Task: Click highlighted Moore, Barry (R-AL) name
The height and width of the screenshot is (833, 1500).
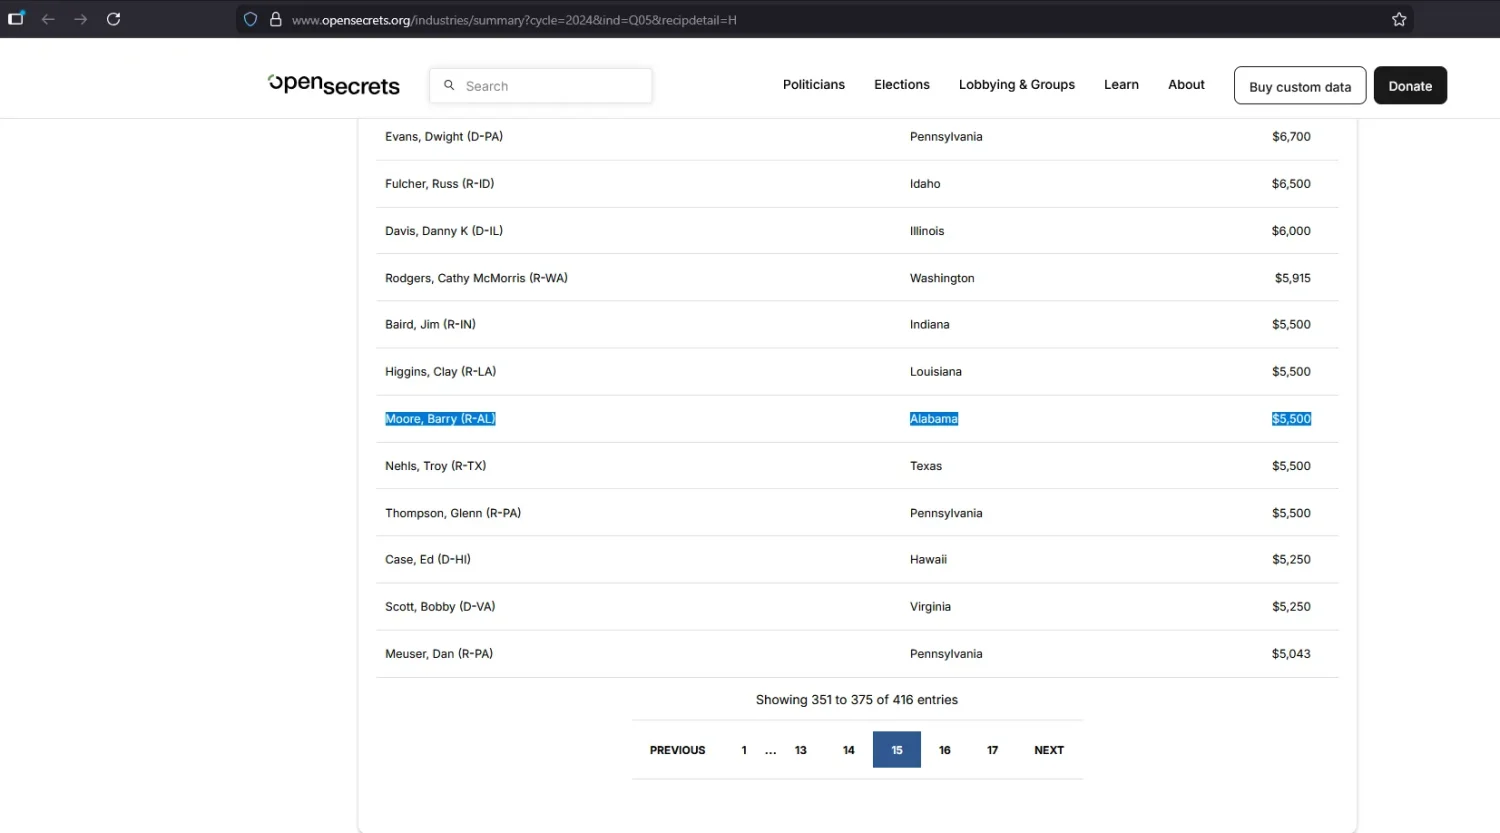Action: [x=440, y=419]
